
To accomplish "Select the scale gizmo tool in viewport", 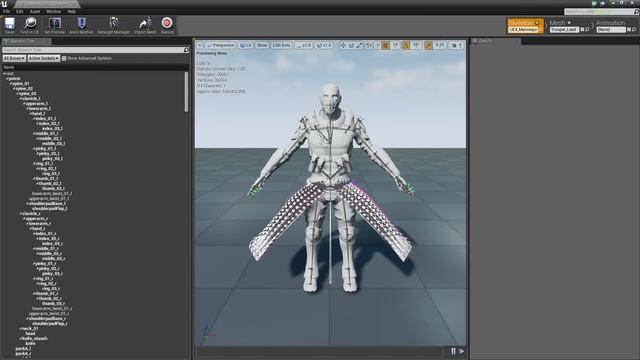I will click(x=360, y=45).
